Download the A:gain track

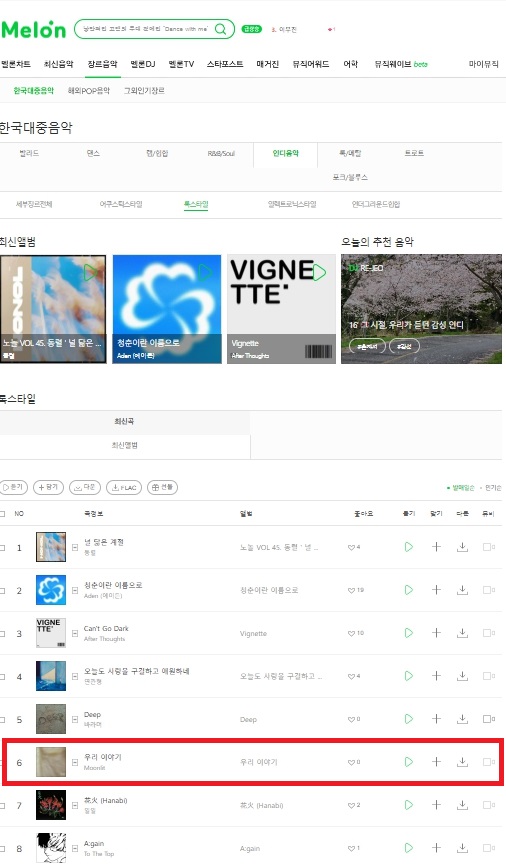(x=462, y=848)
